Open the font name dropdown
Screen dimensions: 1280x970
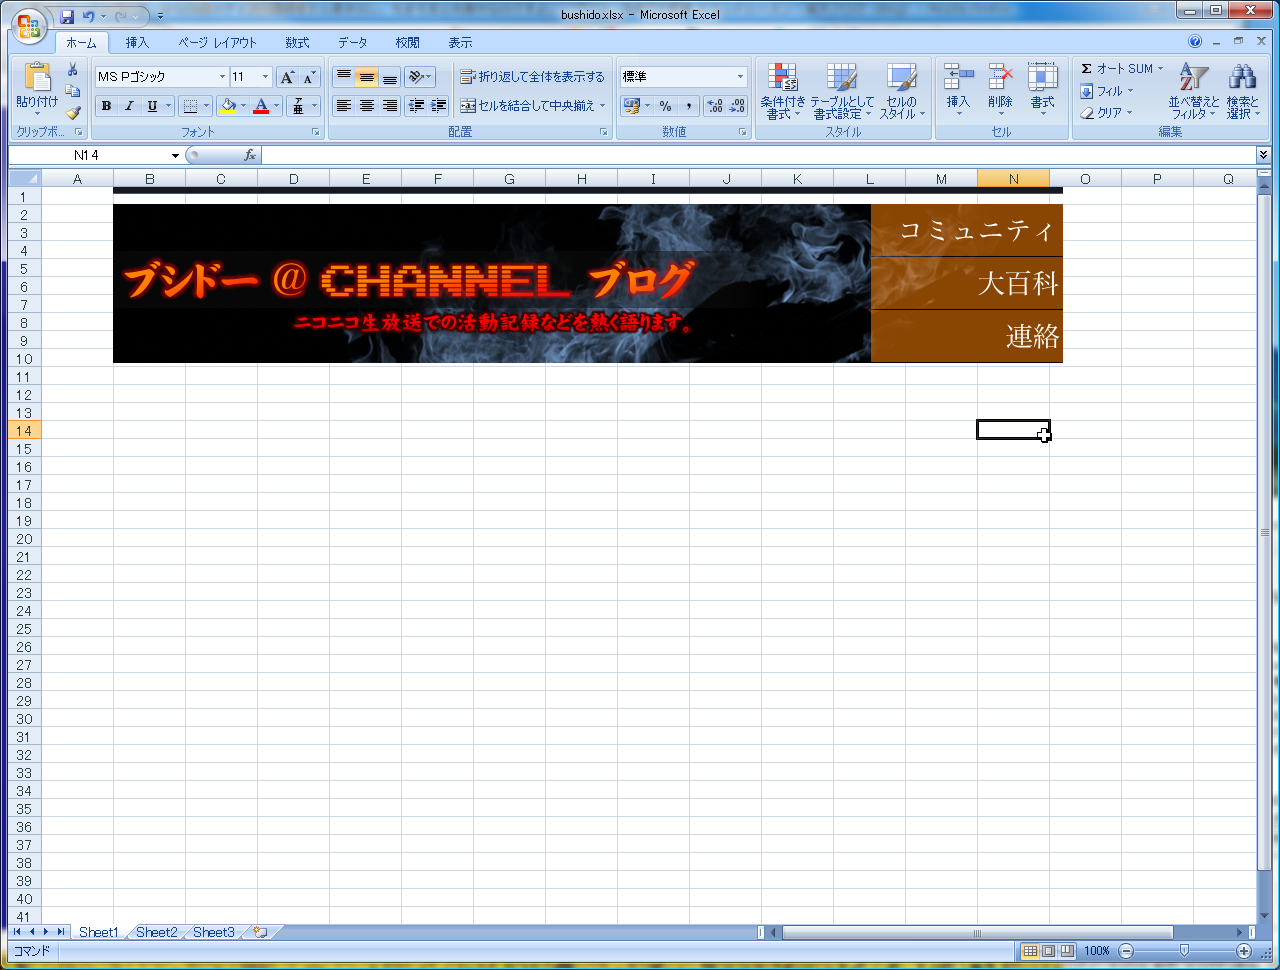[222, 77]
